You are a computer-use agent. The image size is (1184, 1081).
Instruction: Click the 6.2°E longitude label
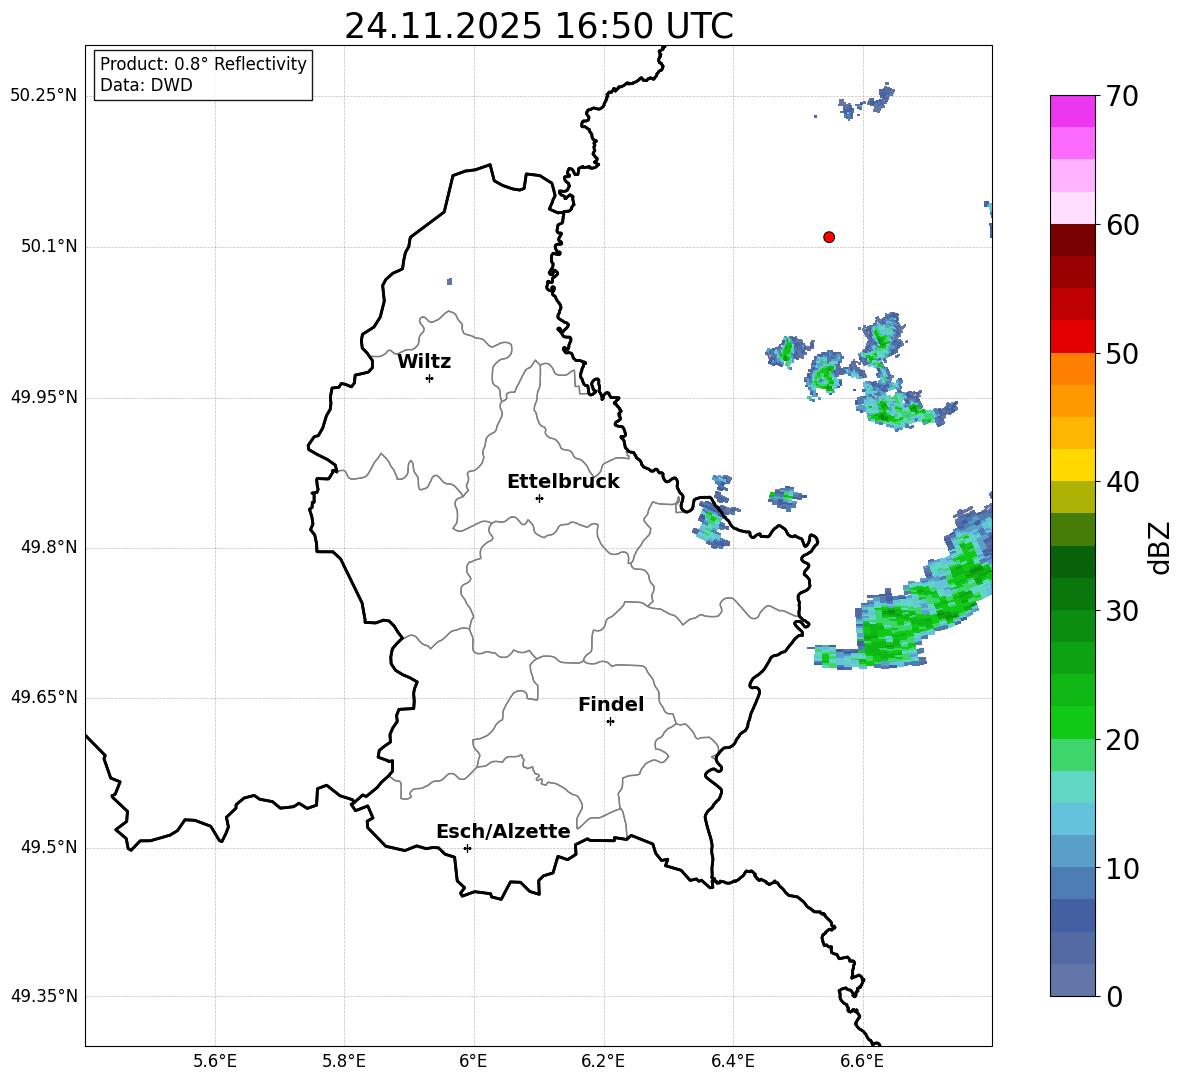click(x=603, y=1061)
